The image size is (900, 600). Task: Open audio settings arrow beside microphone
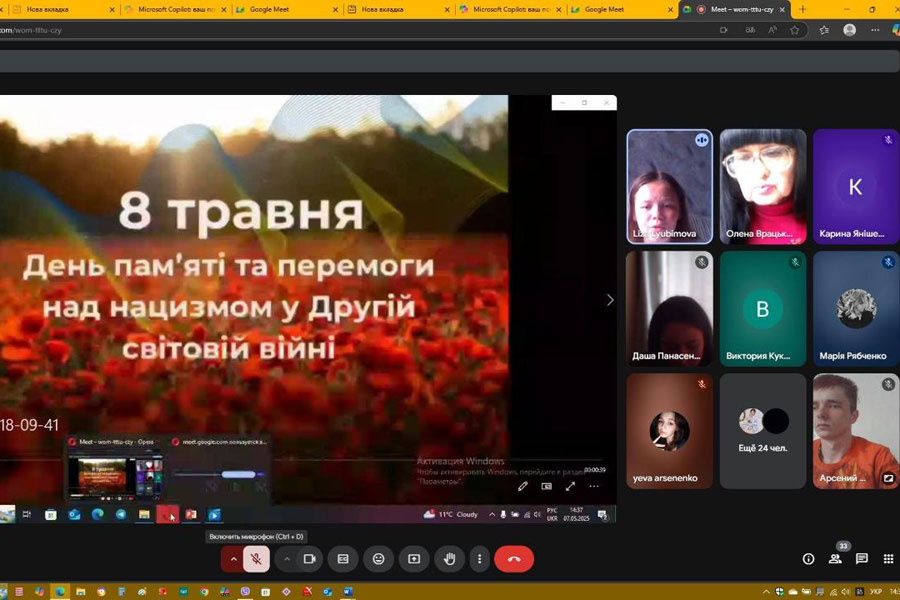tap(233, 559)
